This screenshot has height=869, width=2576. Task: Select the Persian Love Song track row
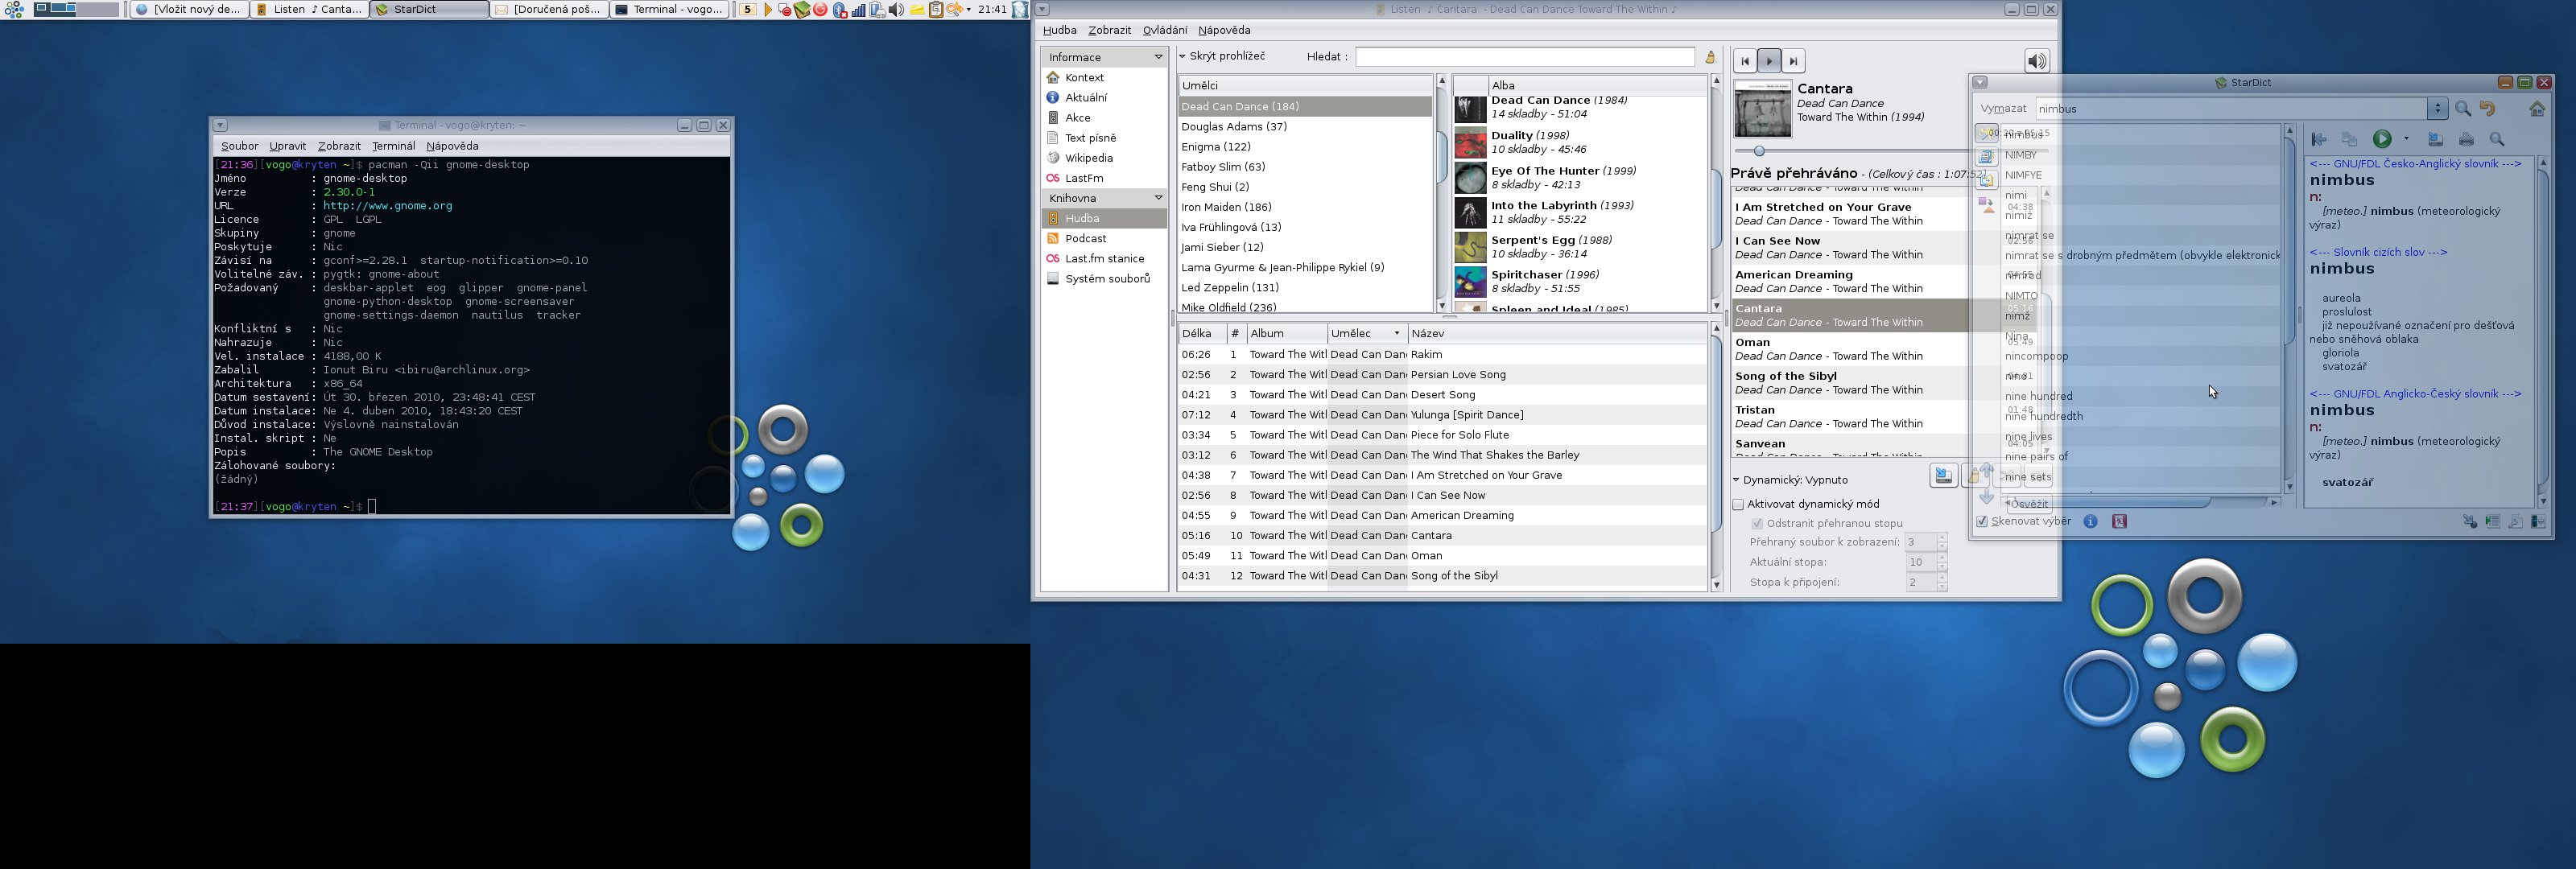1442,374
